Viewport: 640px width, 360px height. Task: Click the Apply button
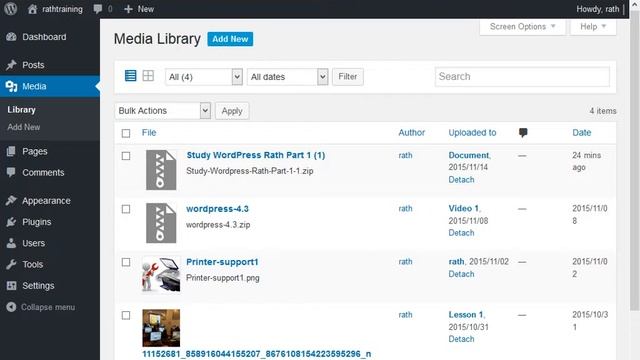coord(232,111)
